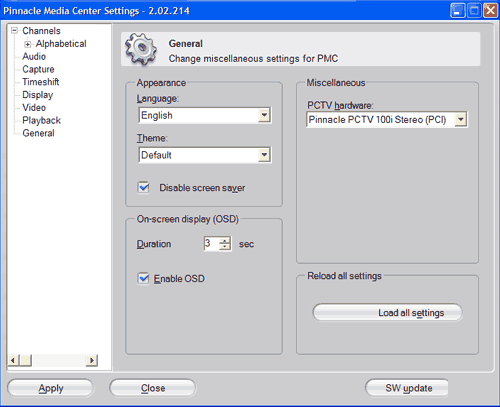Click the tree horizontal scrollbar thumb
The width and height of the screenshot is (500, 407).
(26, 360)
